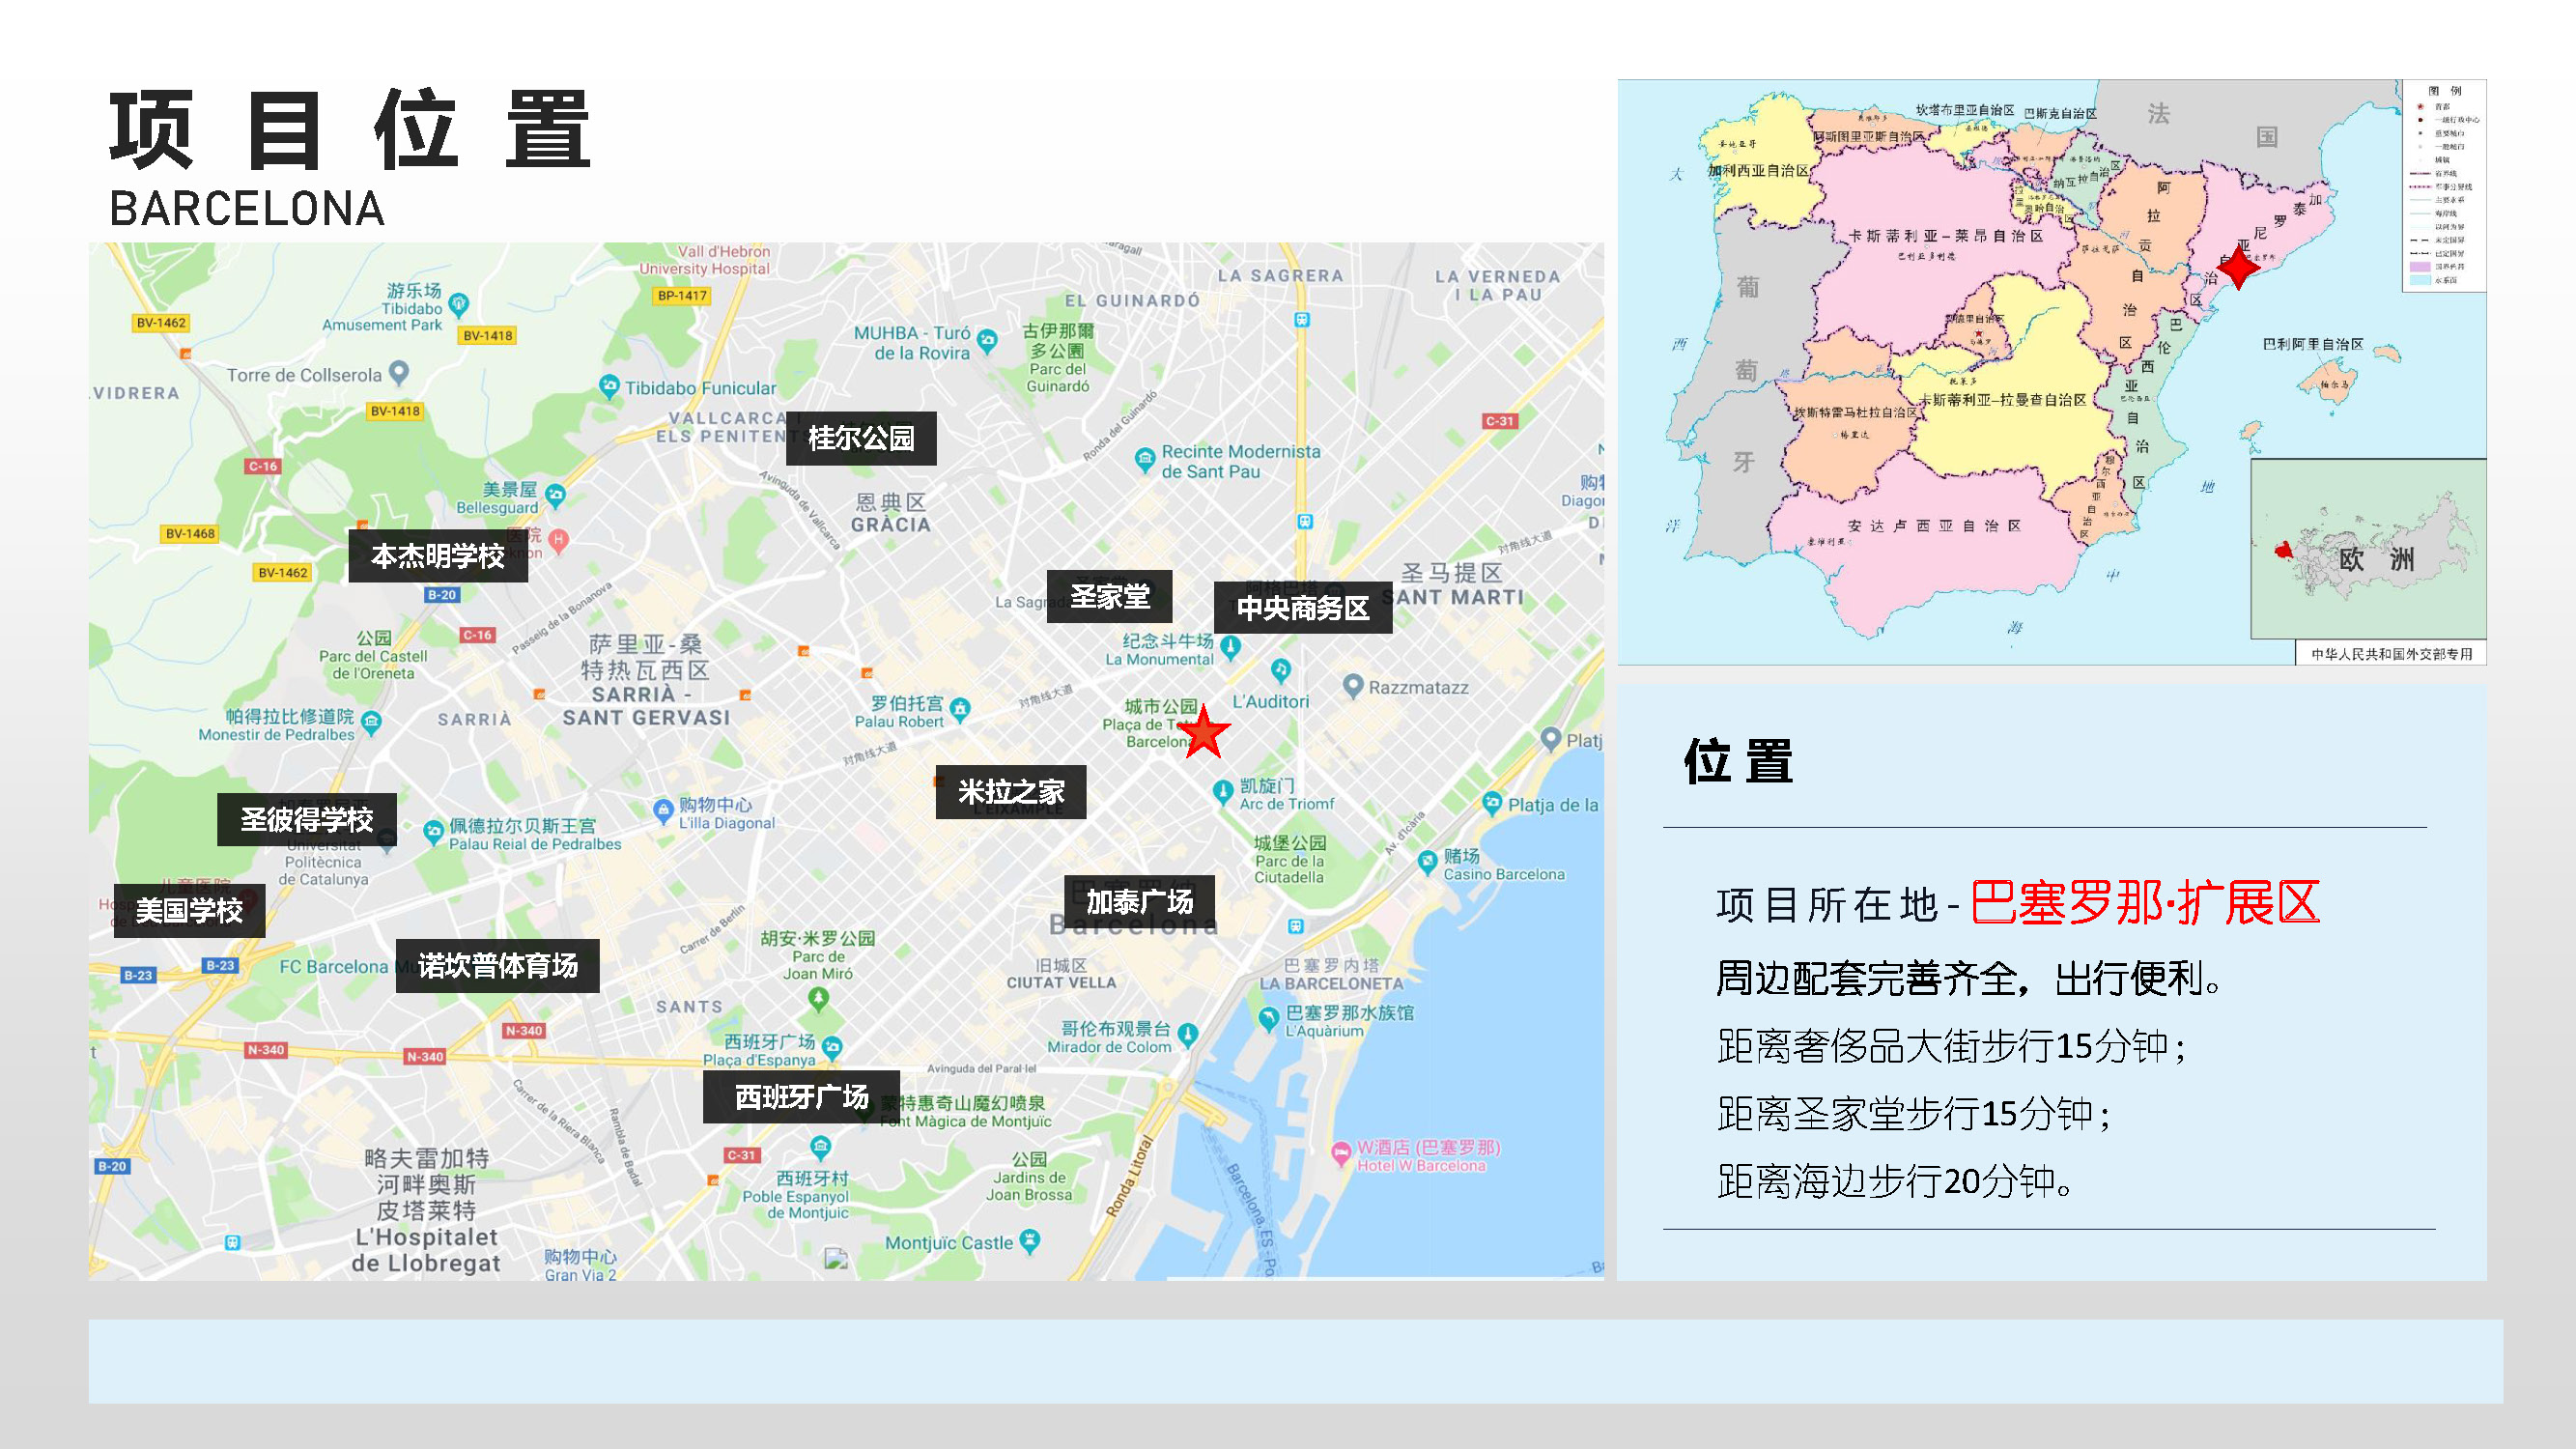Click the Poble Espanyol de Montjuïc pin
The height and width of the screenshot is (1449, 2576).
pos(821,1147)
